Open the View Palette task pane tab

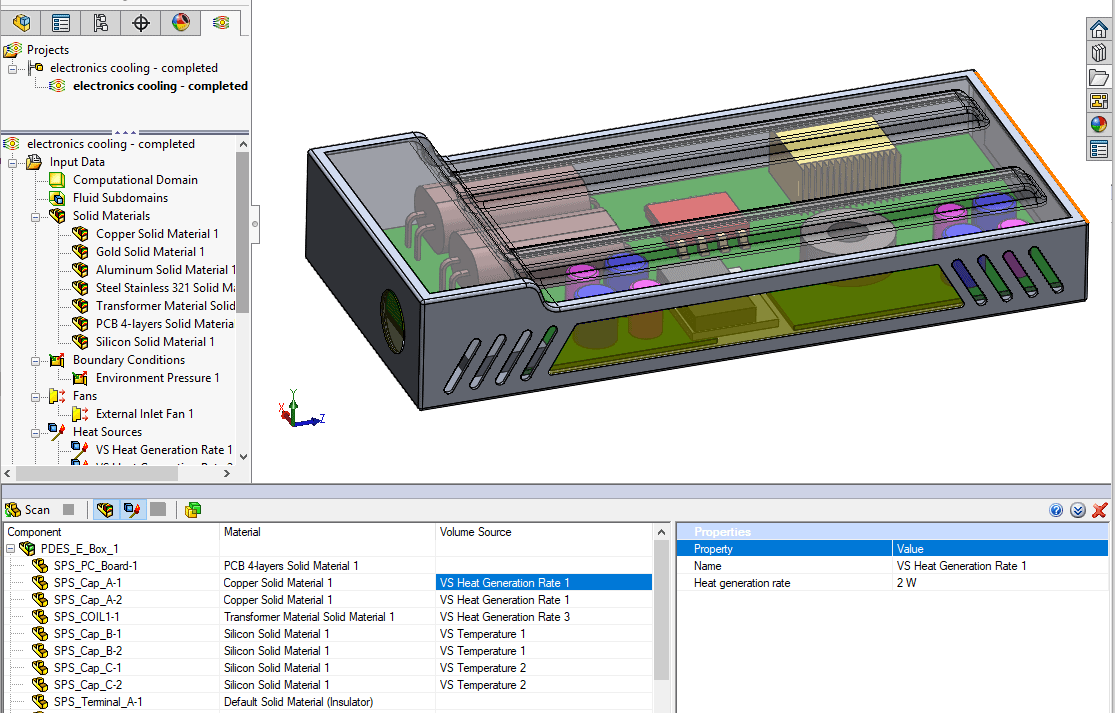(1099, 101)
